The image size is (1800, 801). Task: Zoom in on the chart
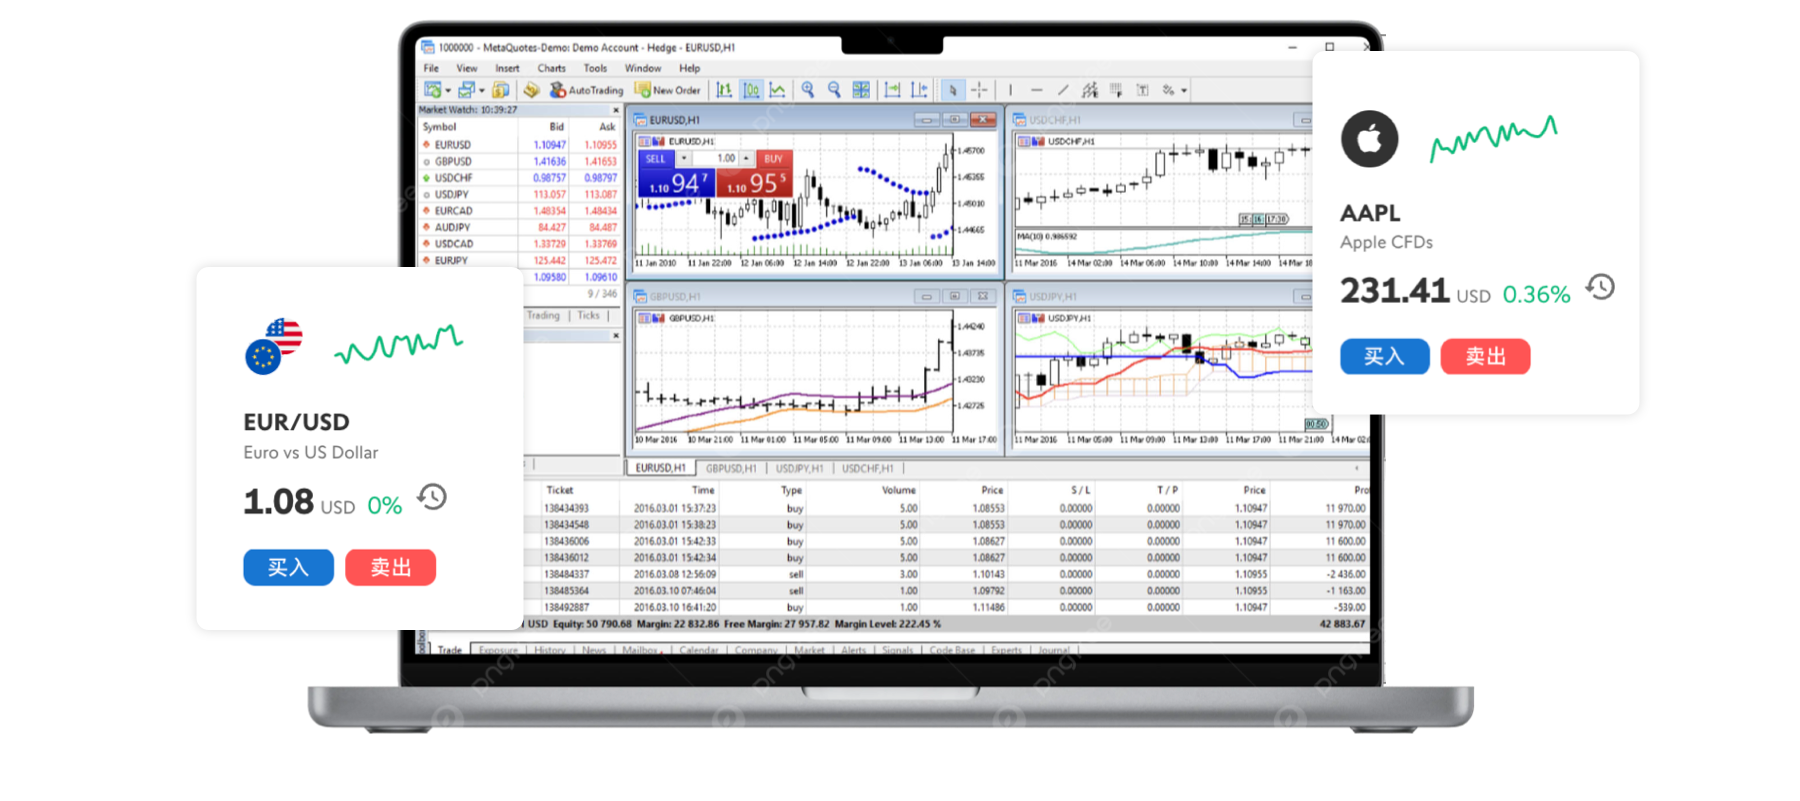(808, 90)
